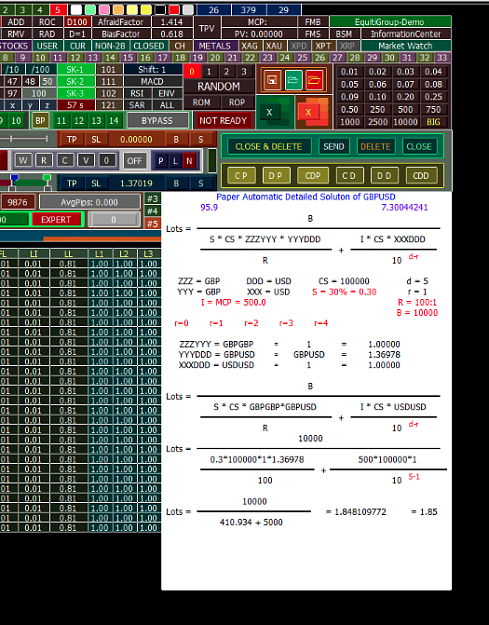489x625 pixels.
Task: Pick the orange color swatch
Action: coord(118,10)
